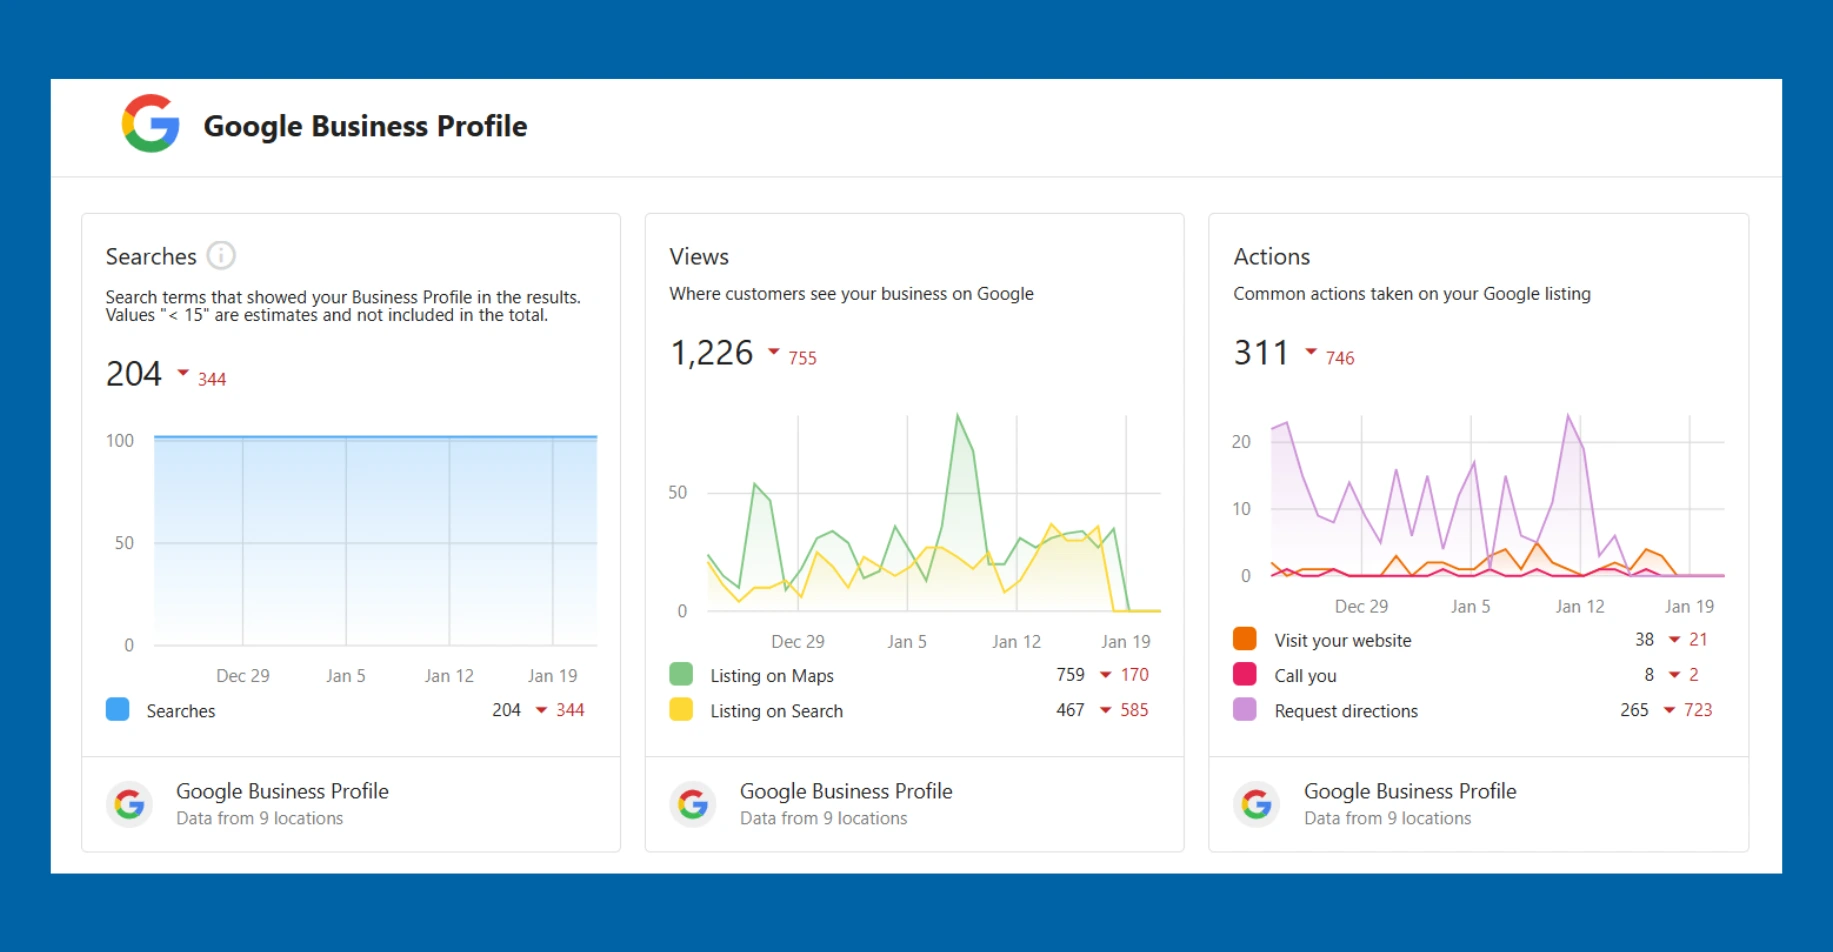Select the Call you legend label
Screen dimensions: 1833x952
coord(1305,676)
